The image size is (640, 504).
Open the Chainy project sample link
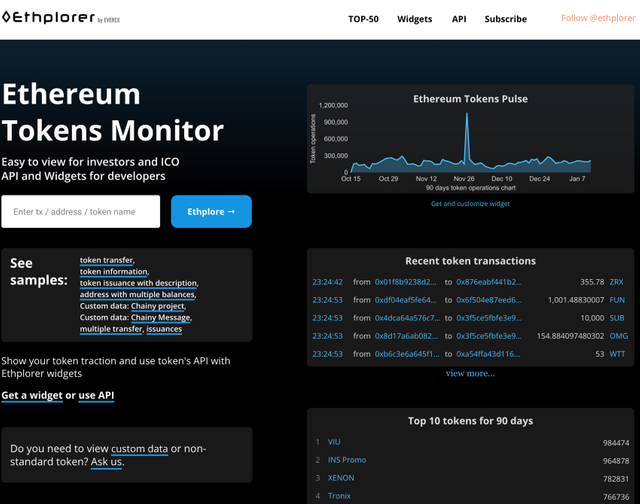[x=158, y=306]
